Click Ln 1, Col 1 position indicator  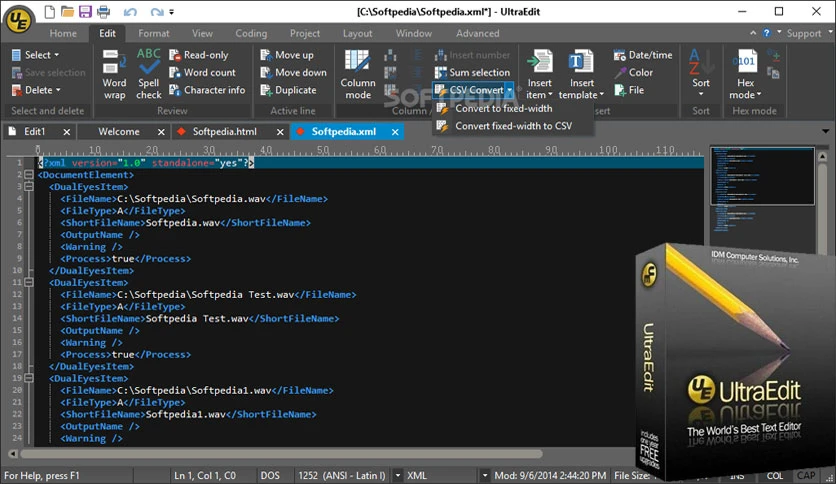point(205,475)
